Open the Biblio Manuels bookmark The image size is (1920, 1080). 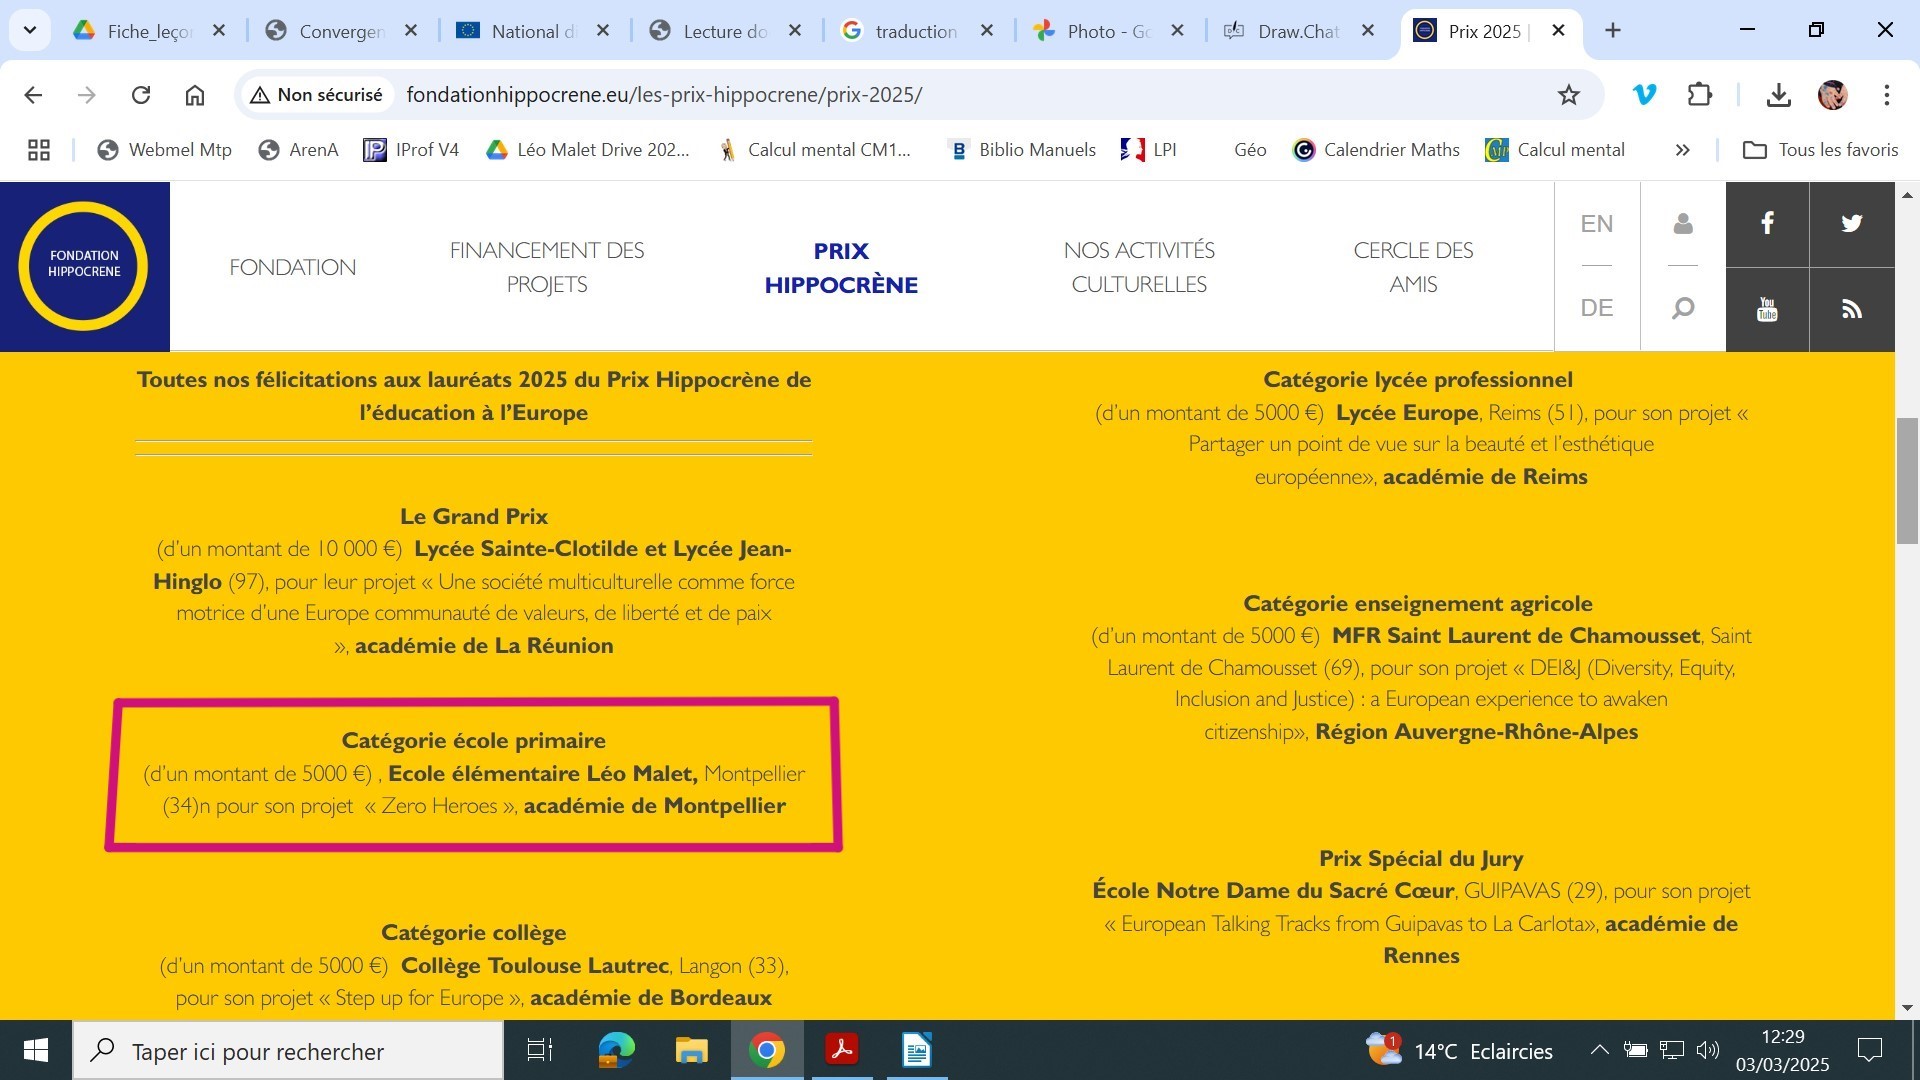point(1021,150)
